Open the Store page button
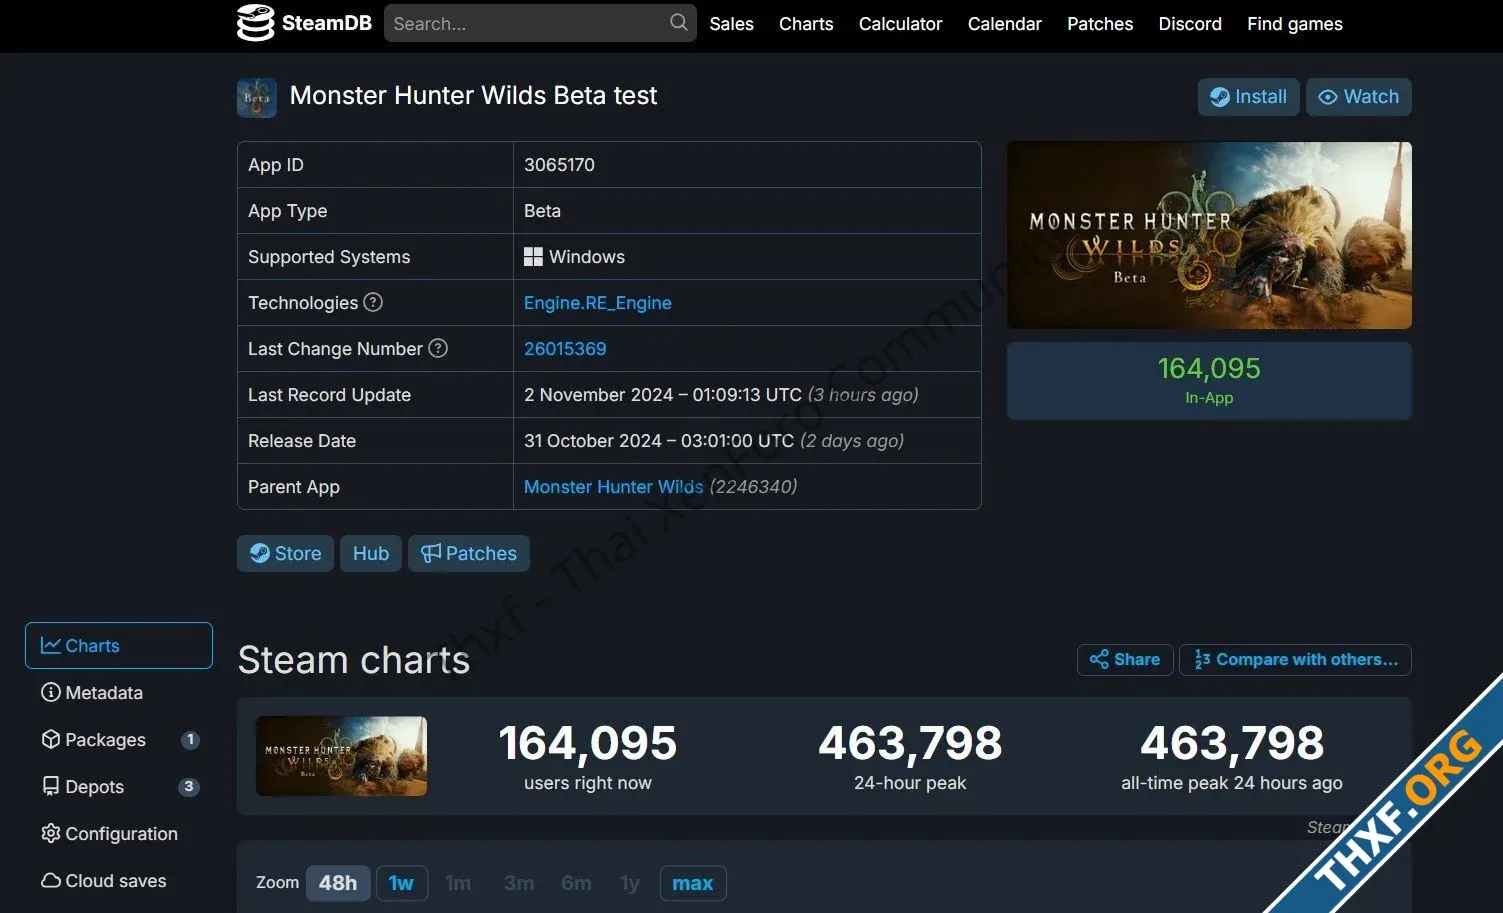The width and height of the screenshot is (1503, 913). click(x=285, y=554)
